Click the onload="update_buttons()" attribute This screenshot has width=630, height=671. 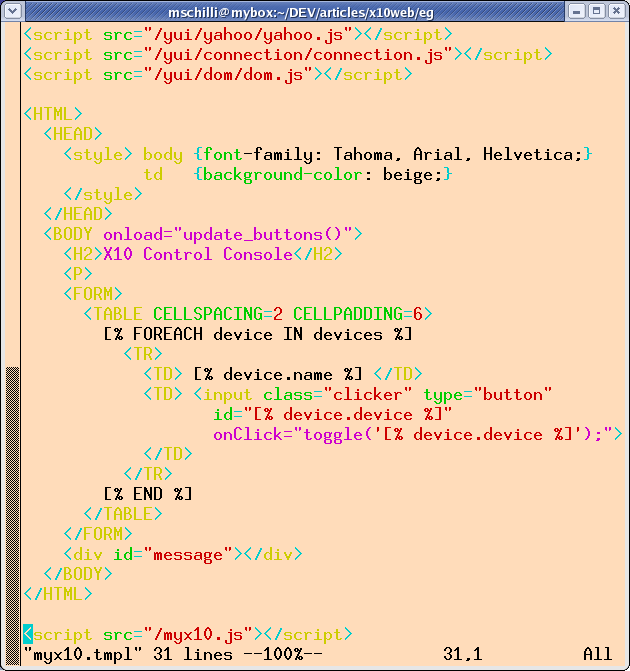228,235
